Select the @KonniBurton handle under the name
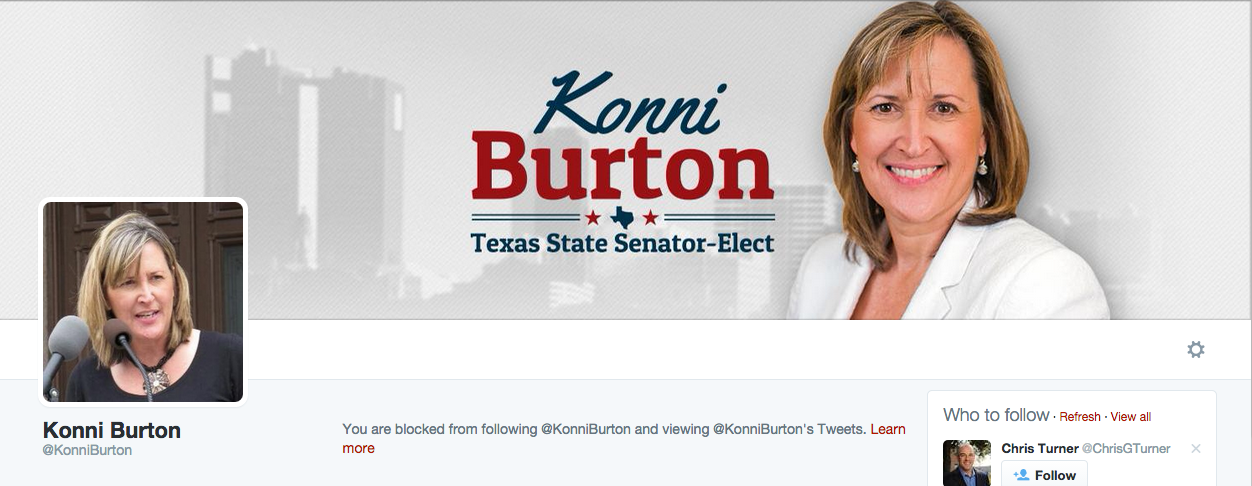The image size is (1252, 486). pyautogui.click(x=87, y=451)
